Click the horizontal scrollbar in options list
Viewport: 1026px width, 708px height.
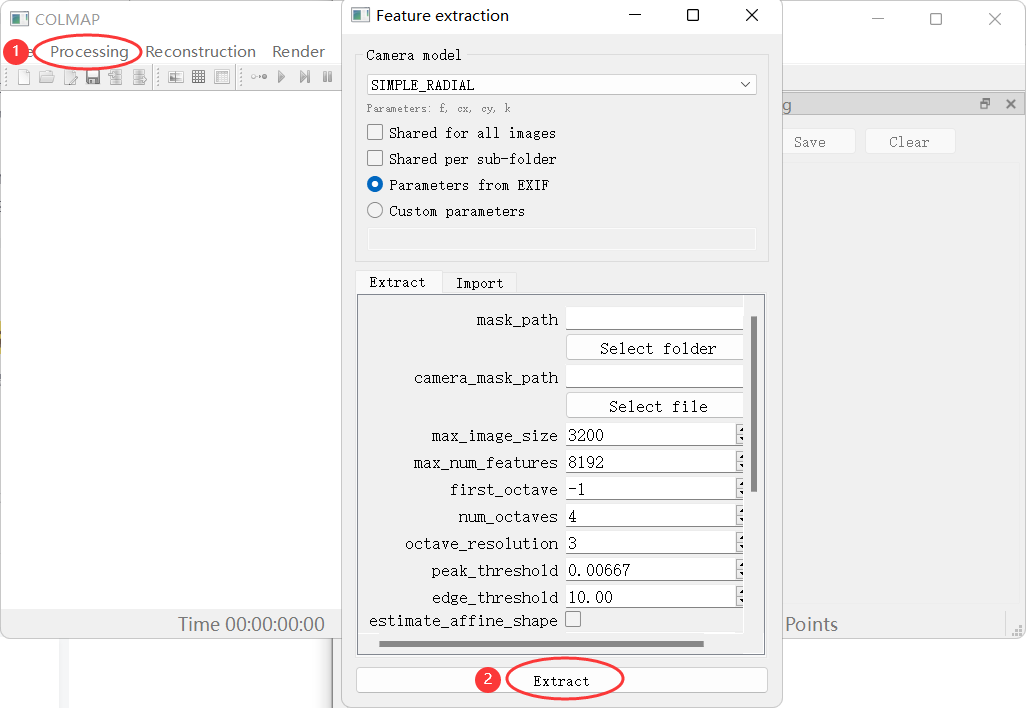pyautogui.click(x=541, y=643)
